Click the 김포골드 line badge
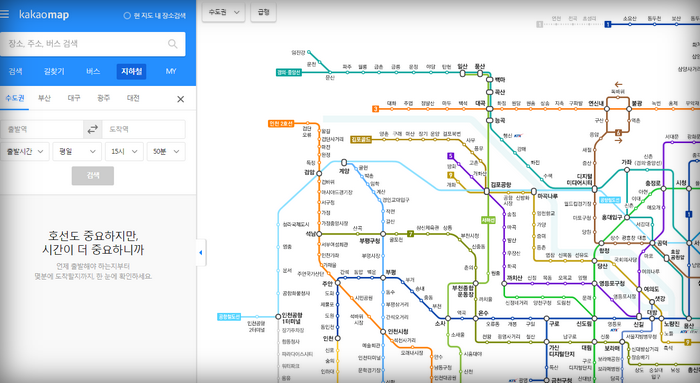Screen dimensions: 700x383 361,140
